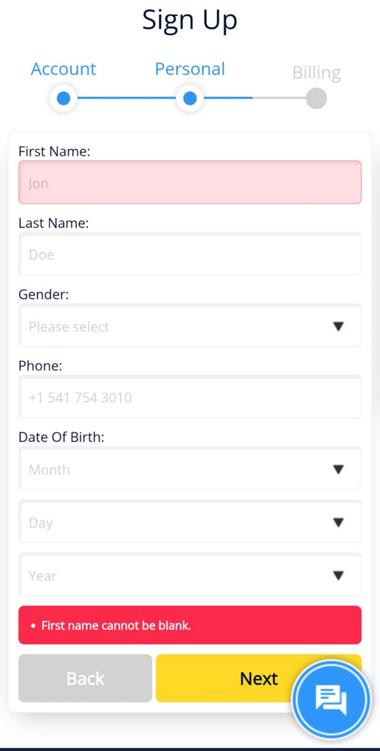The width and height of the screenshot is (380, 751).
Task: Select the Personal step label
Action: [x=190, y=69]
